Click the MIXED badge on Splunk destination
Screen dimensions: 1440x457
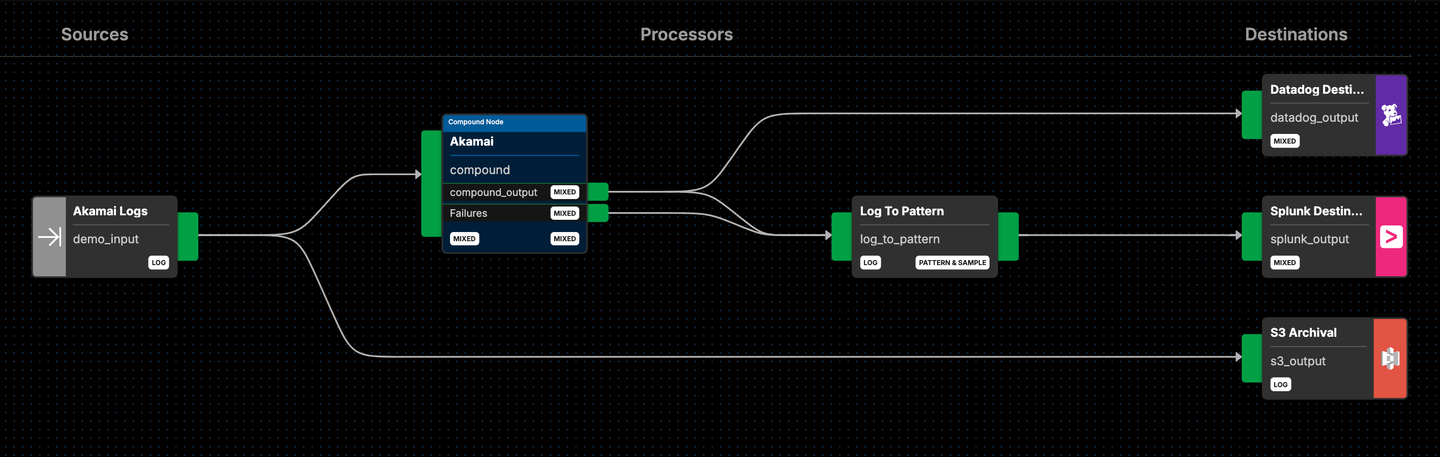[x=1285, y=263]
